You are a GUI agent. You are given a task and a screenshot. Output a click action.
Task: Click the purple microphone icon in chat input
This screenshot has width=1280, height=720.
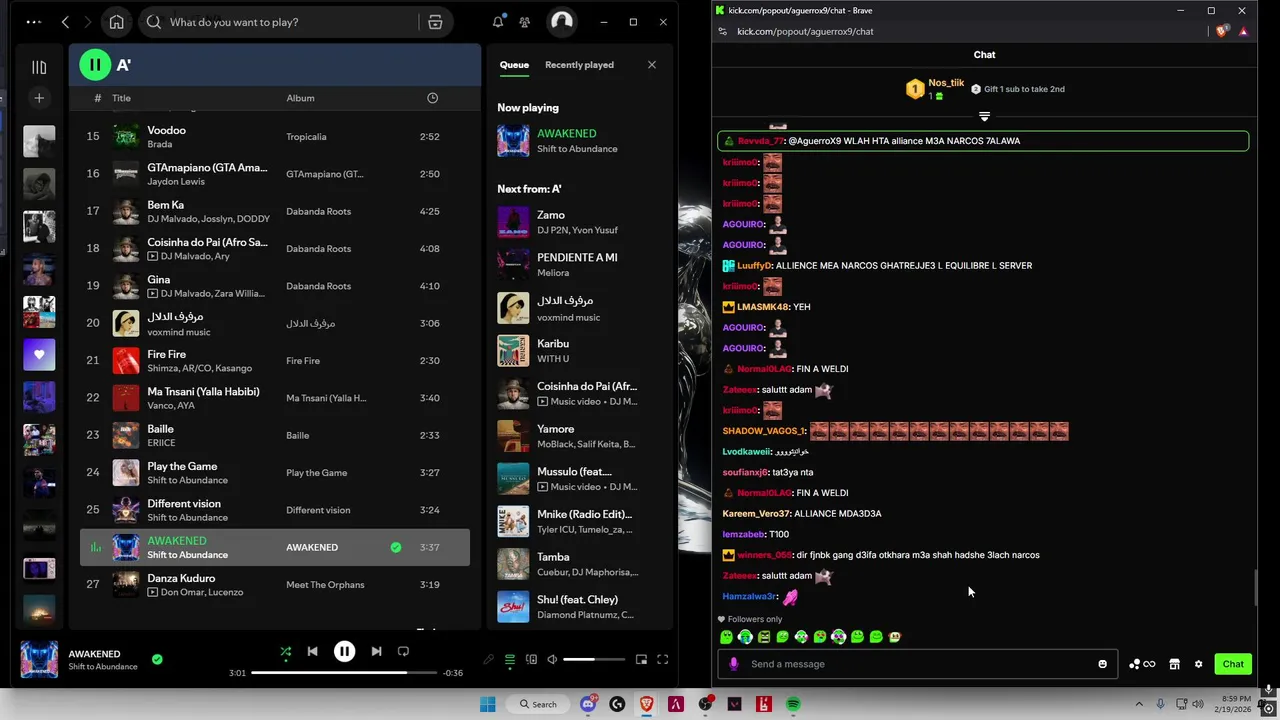tap(734, 664)
